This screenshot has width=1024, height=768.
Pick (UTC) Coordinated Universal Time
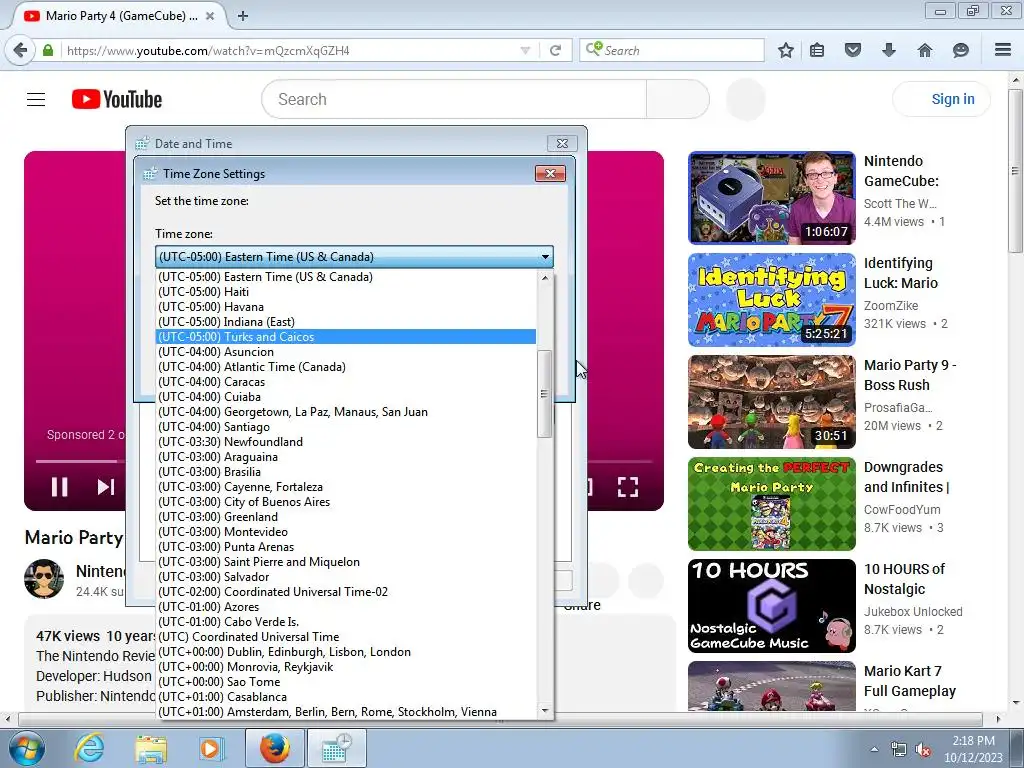tap(345, 637)
